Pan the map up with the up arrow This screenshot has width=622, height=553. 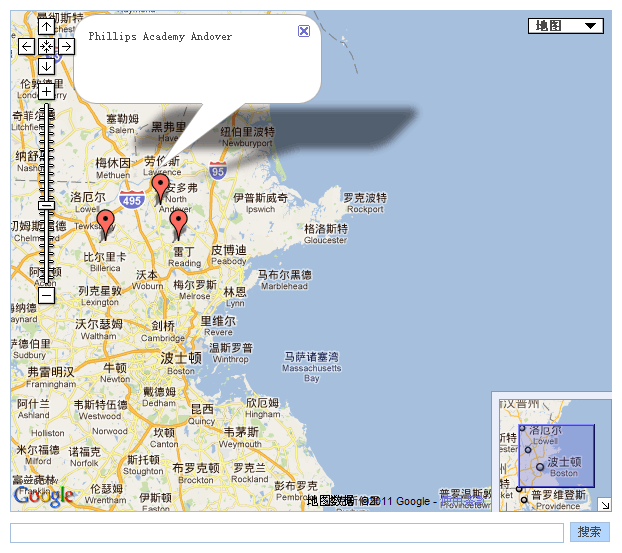(46, 27)
